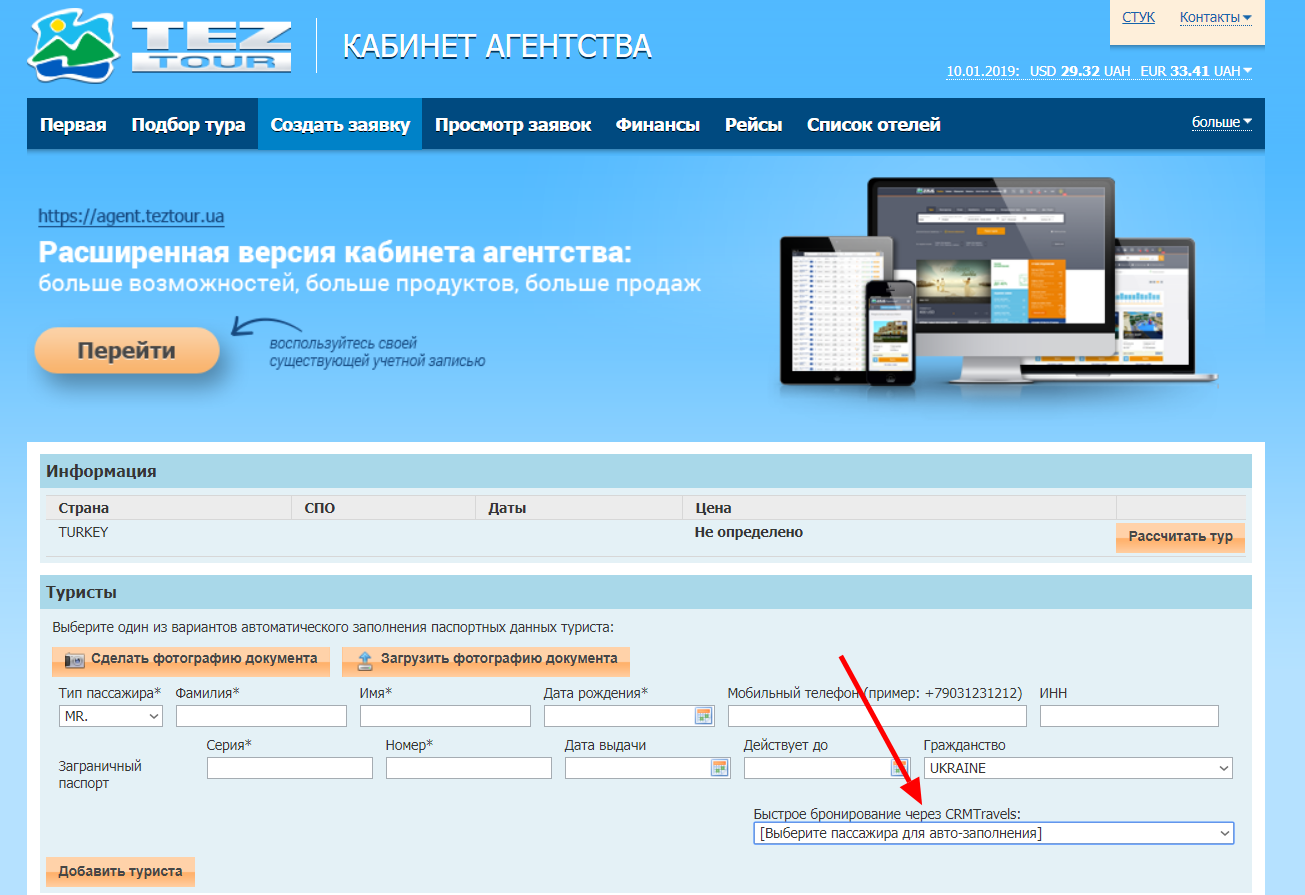Open CRMTravels passenger auto-fill dropdown

point(994,833)
